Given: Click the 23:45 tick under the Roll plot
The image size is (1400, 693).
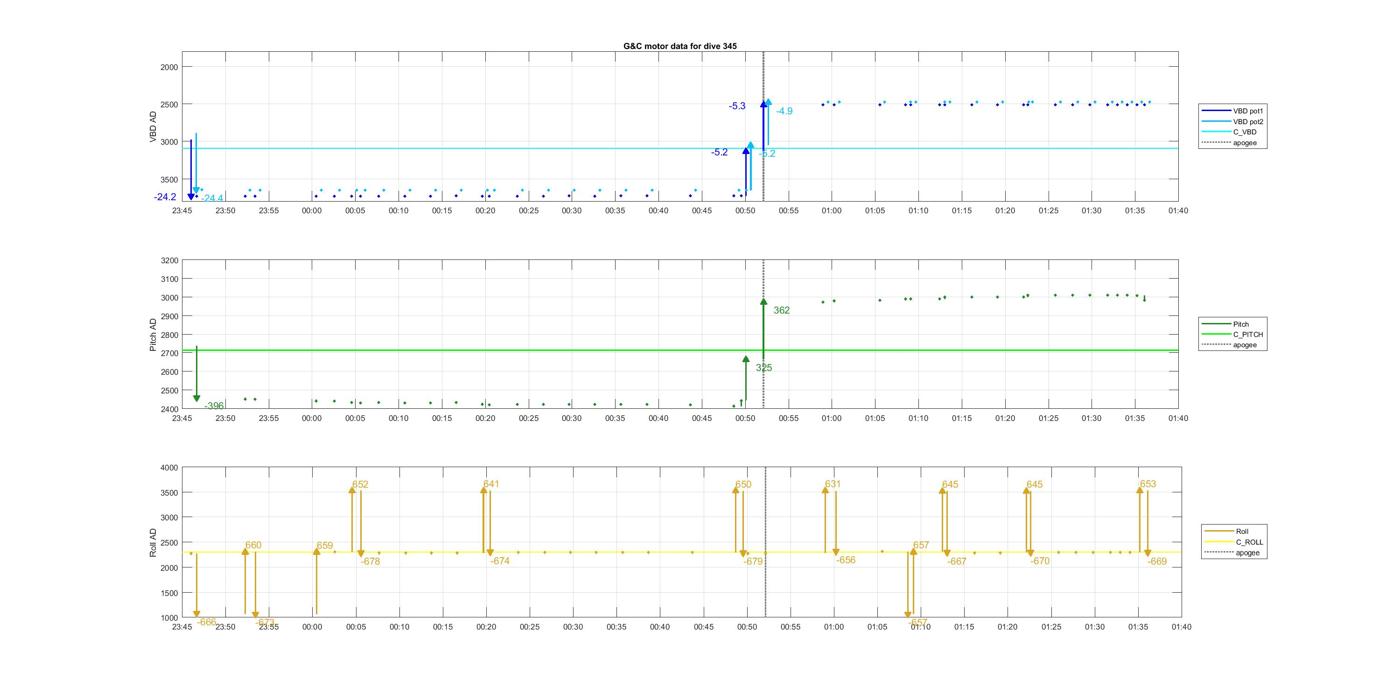Looking at the screenshot, I should (182, 627).
